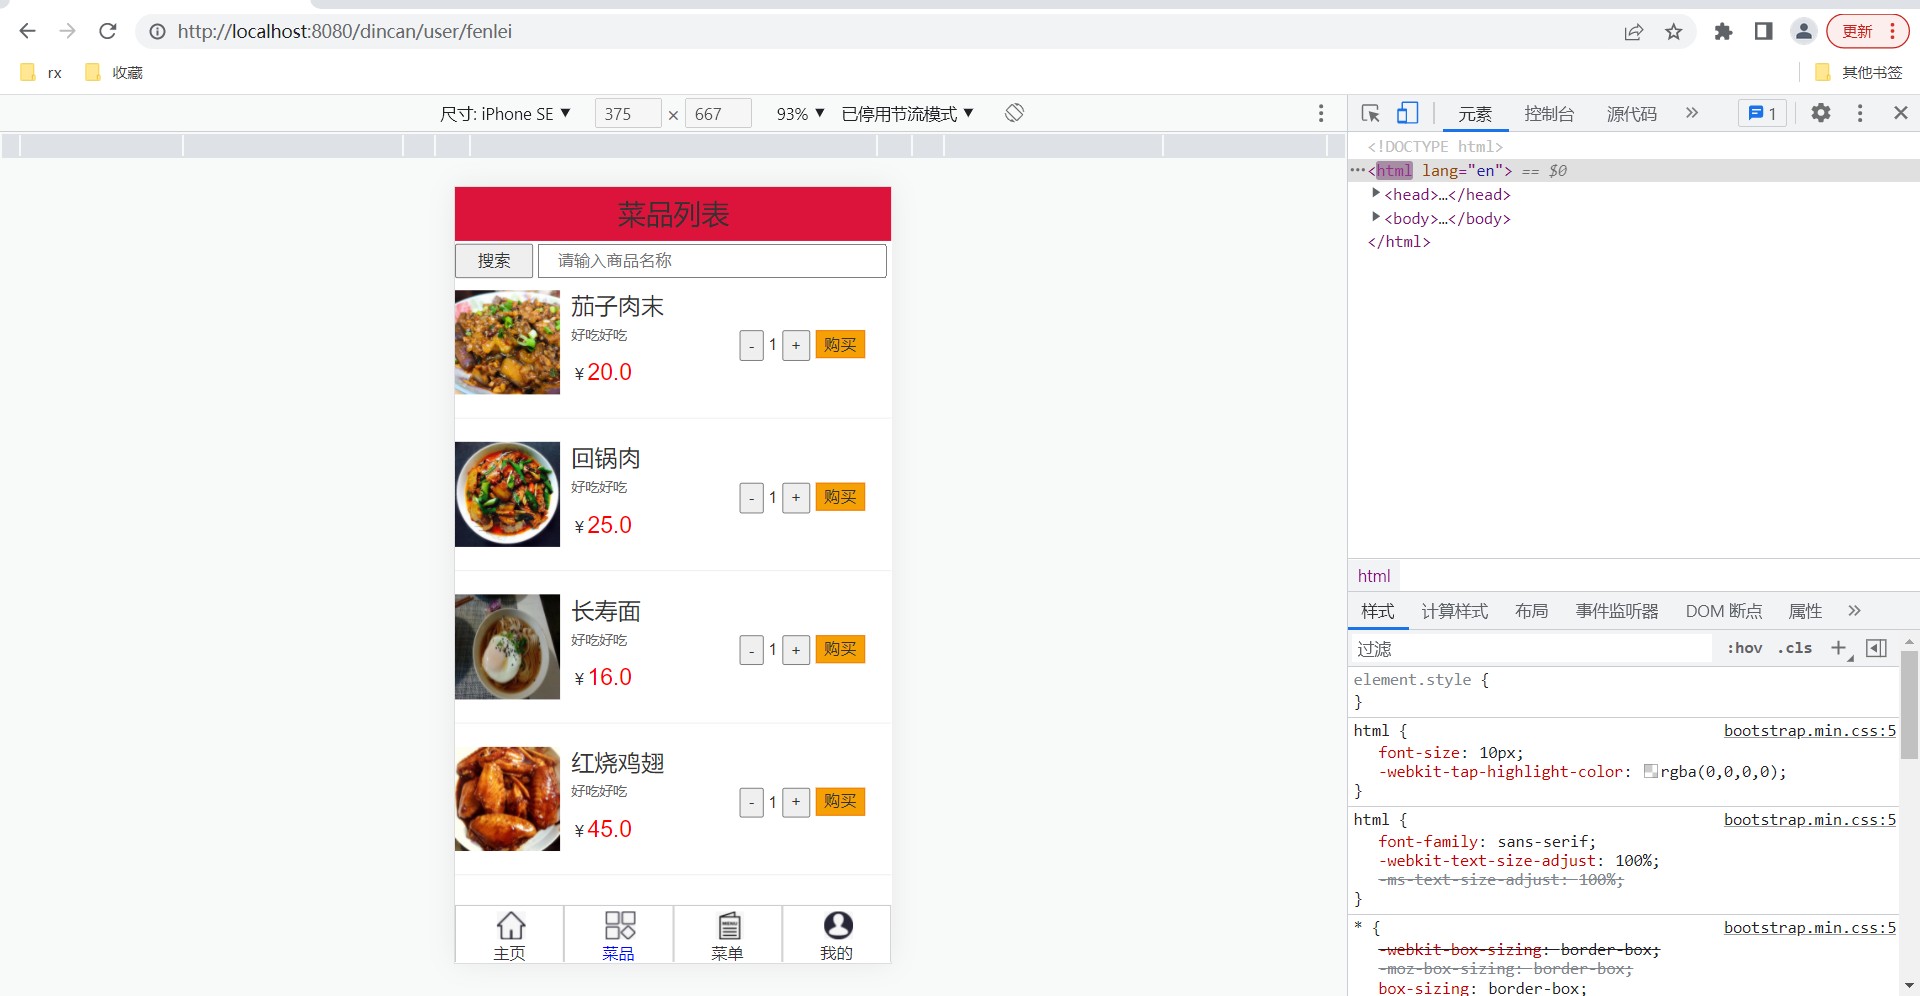Open the 尺寸: iPhone SE device dropdown
Screen dimensions: 1920x996
pyautogui.click(x=506, y=114)
